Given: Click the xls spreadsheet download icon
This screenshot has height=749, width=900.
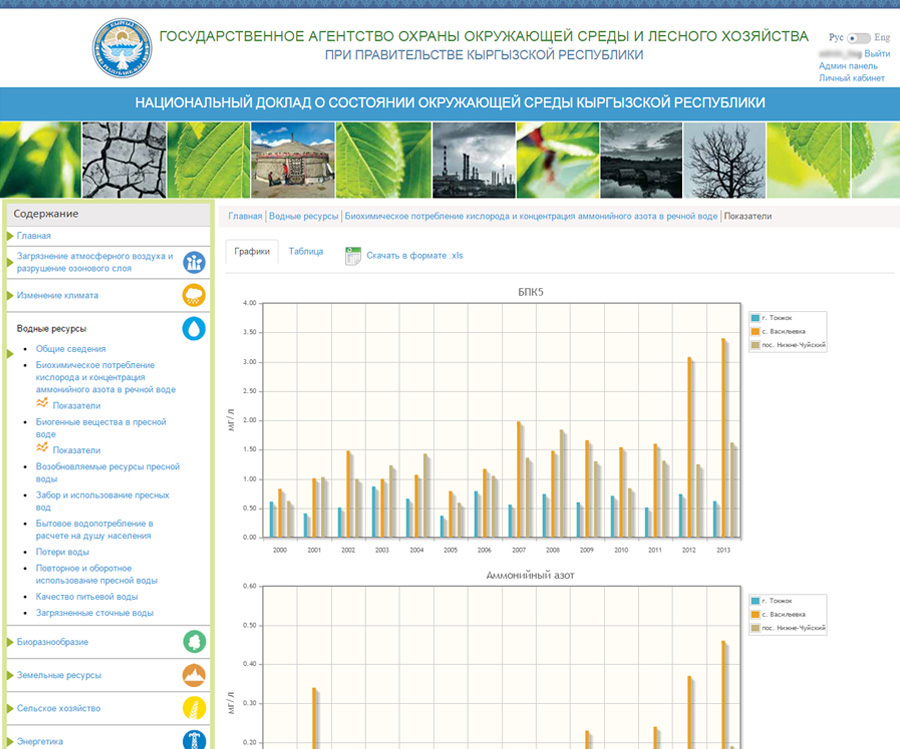Looking at the screenshot, I should [x=353, y=255].
